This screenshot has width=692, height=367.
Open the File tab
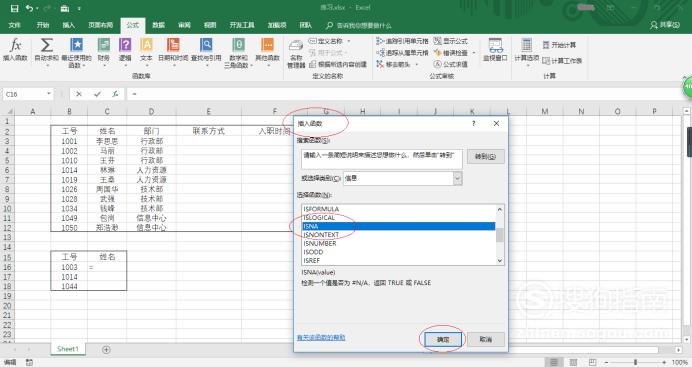(15, 25)
